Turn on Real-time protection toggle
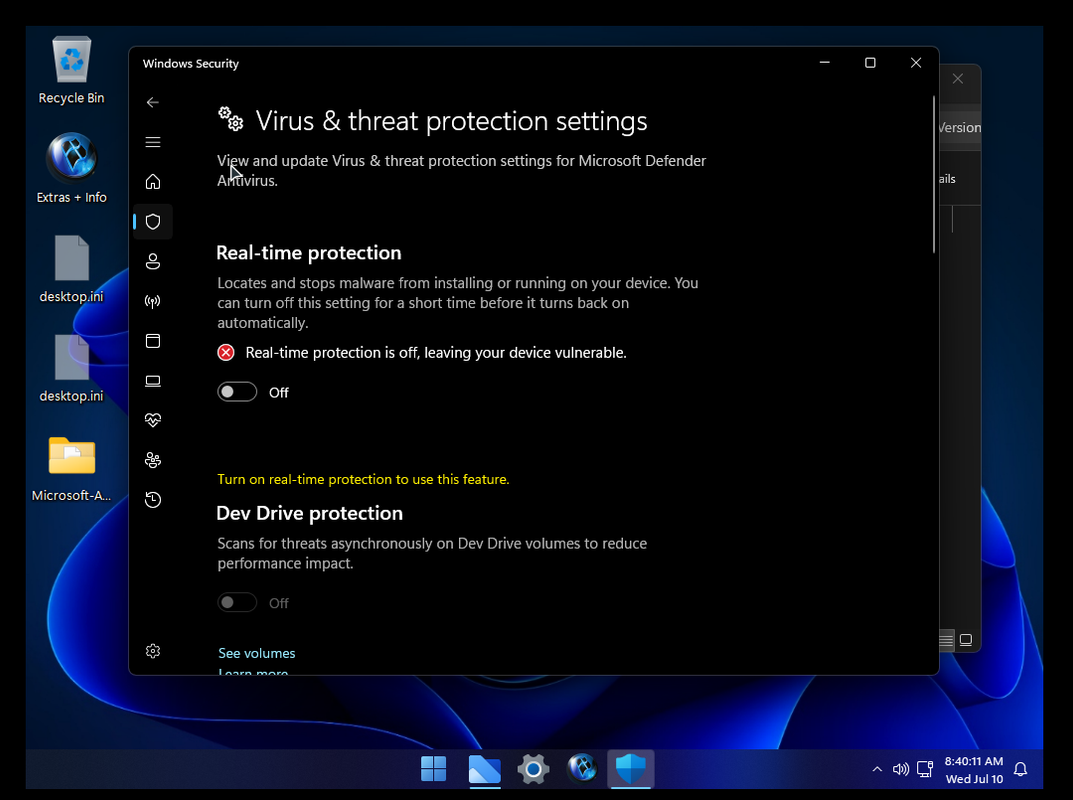1073x800 pixels. coord(237,392)
